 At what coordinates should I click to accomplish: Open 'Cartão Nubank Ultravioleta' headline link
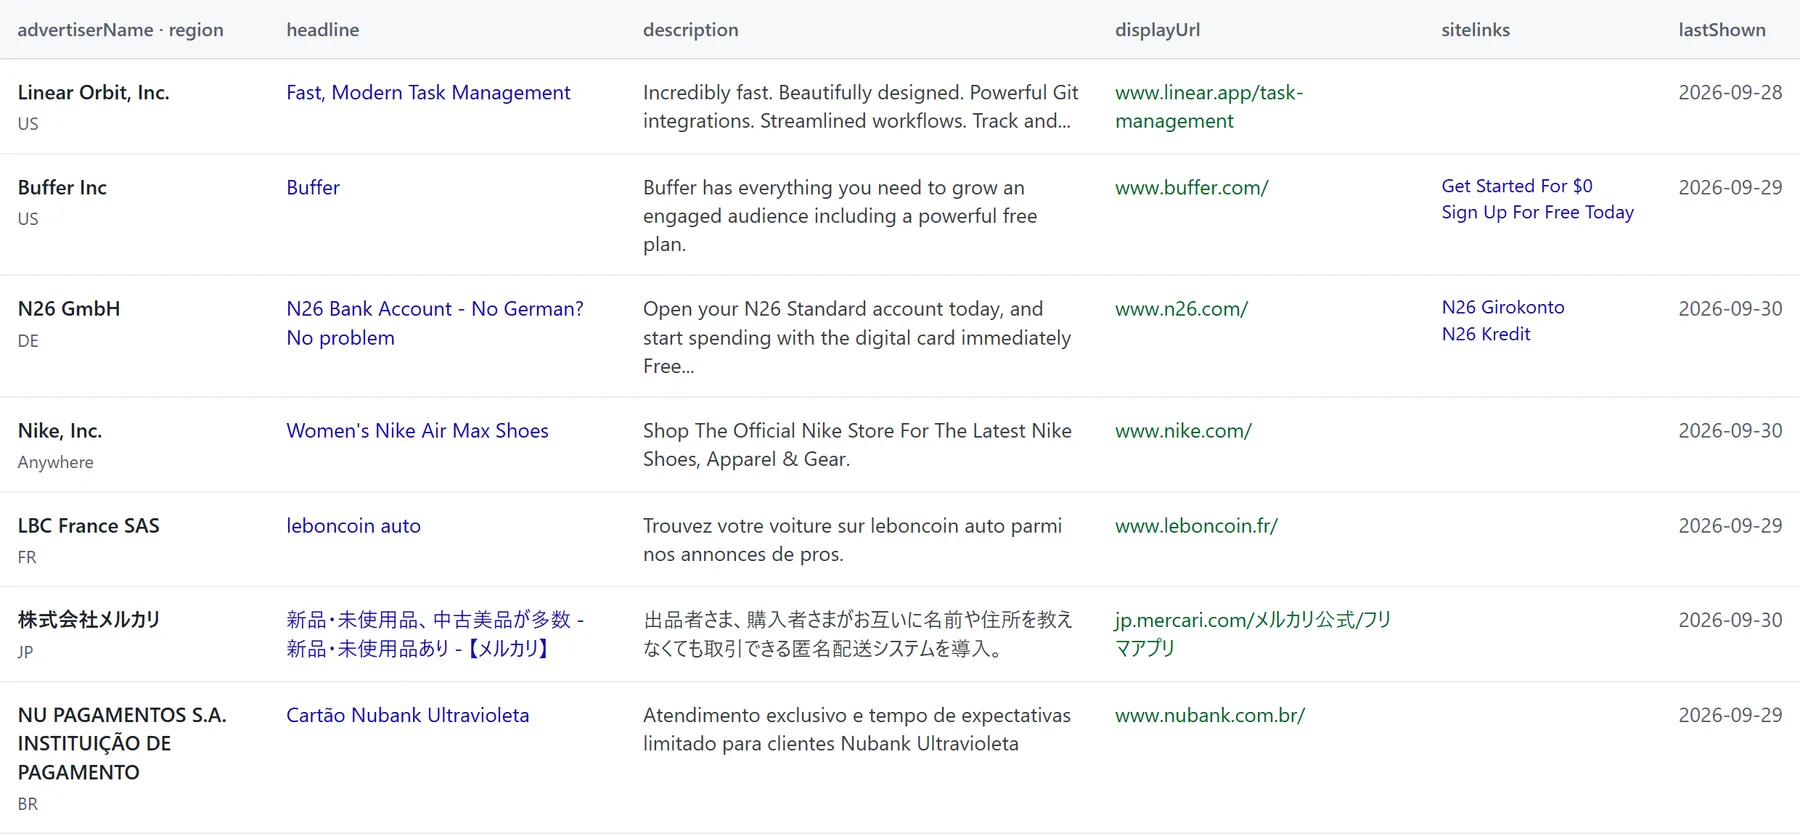tap(408, 716)
